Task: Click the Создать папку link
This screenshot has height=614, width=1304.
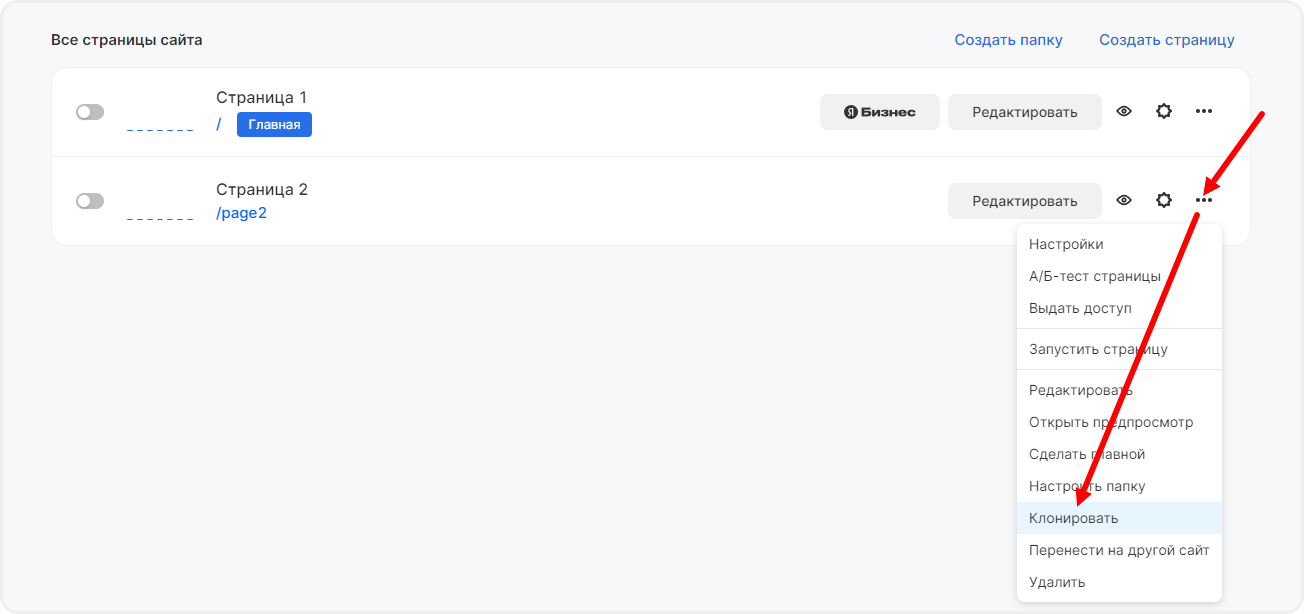Action: (x=1008, y=40)
